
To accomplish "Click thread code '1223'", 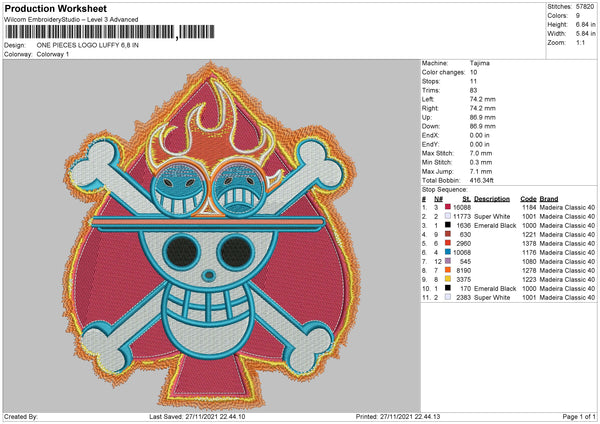I will click(x=529, y=279).
